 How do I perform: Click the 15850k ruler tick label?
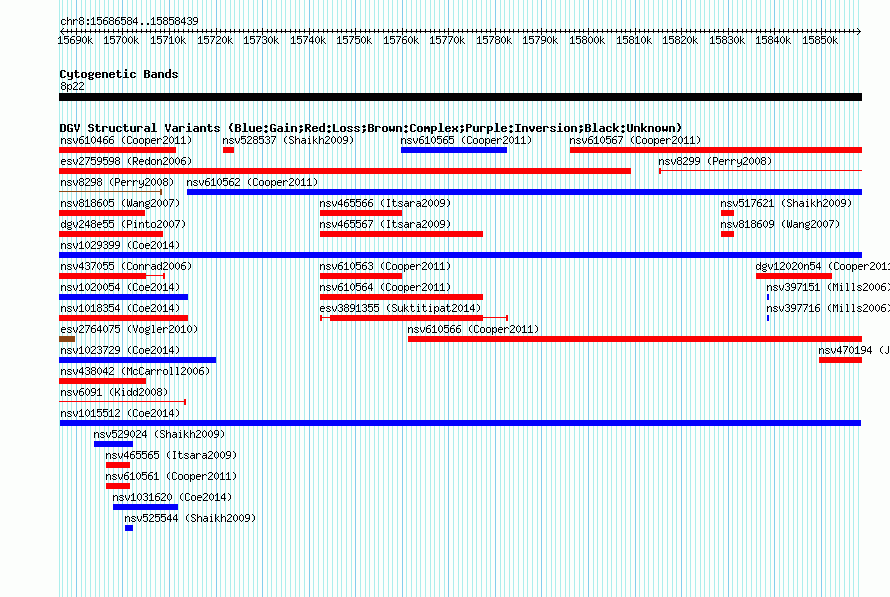pos(820,40)
